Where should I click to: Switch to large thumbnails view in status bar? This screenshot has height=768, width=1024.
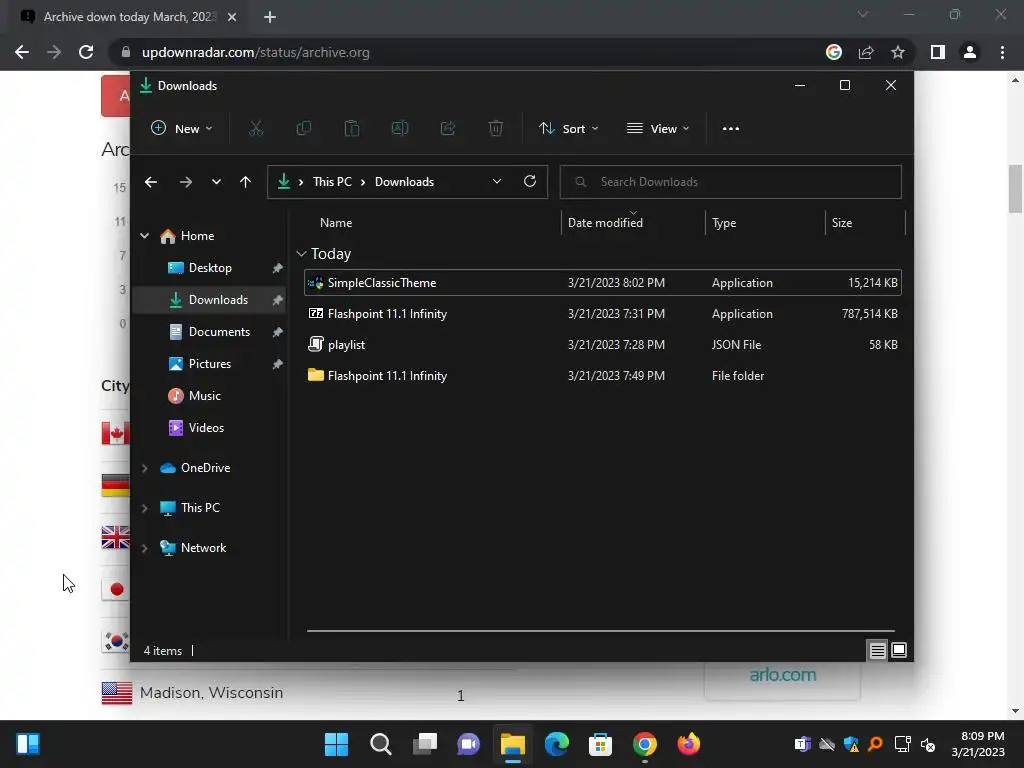(899, 650)
